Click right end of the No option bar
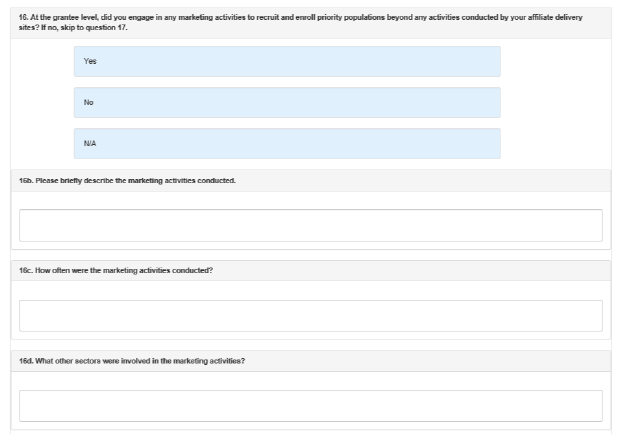The width and height of the screenshot is (624, 441). [485, 102]
